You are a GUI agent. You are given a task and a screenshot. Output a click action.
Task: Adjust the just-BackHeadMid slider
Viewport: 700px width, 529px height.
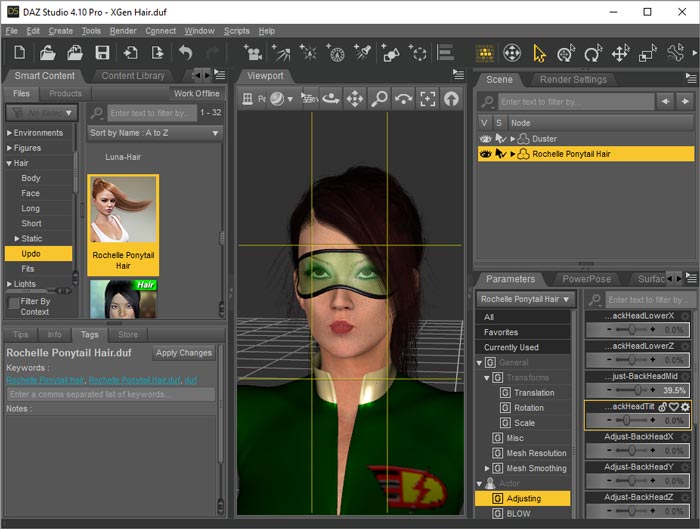click(638, 390)
